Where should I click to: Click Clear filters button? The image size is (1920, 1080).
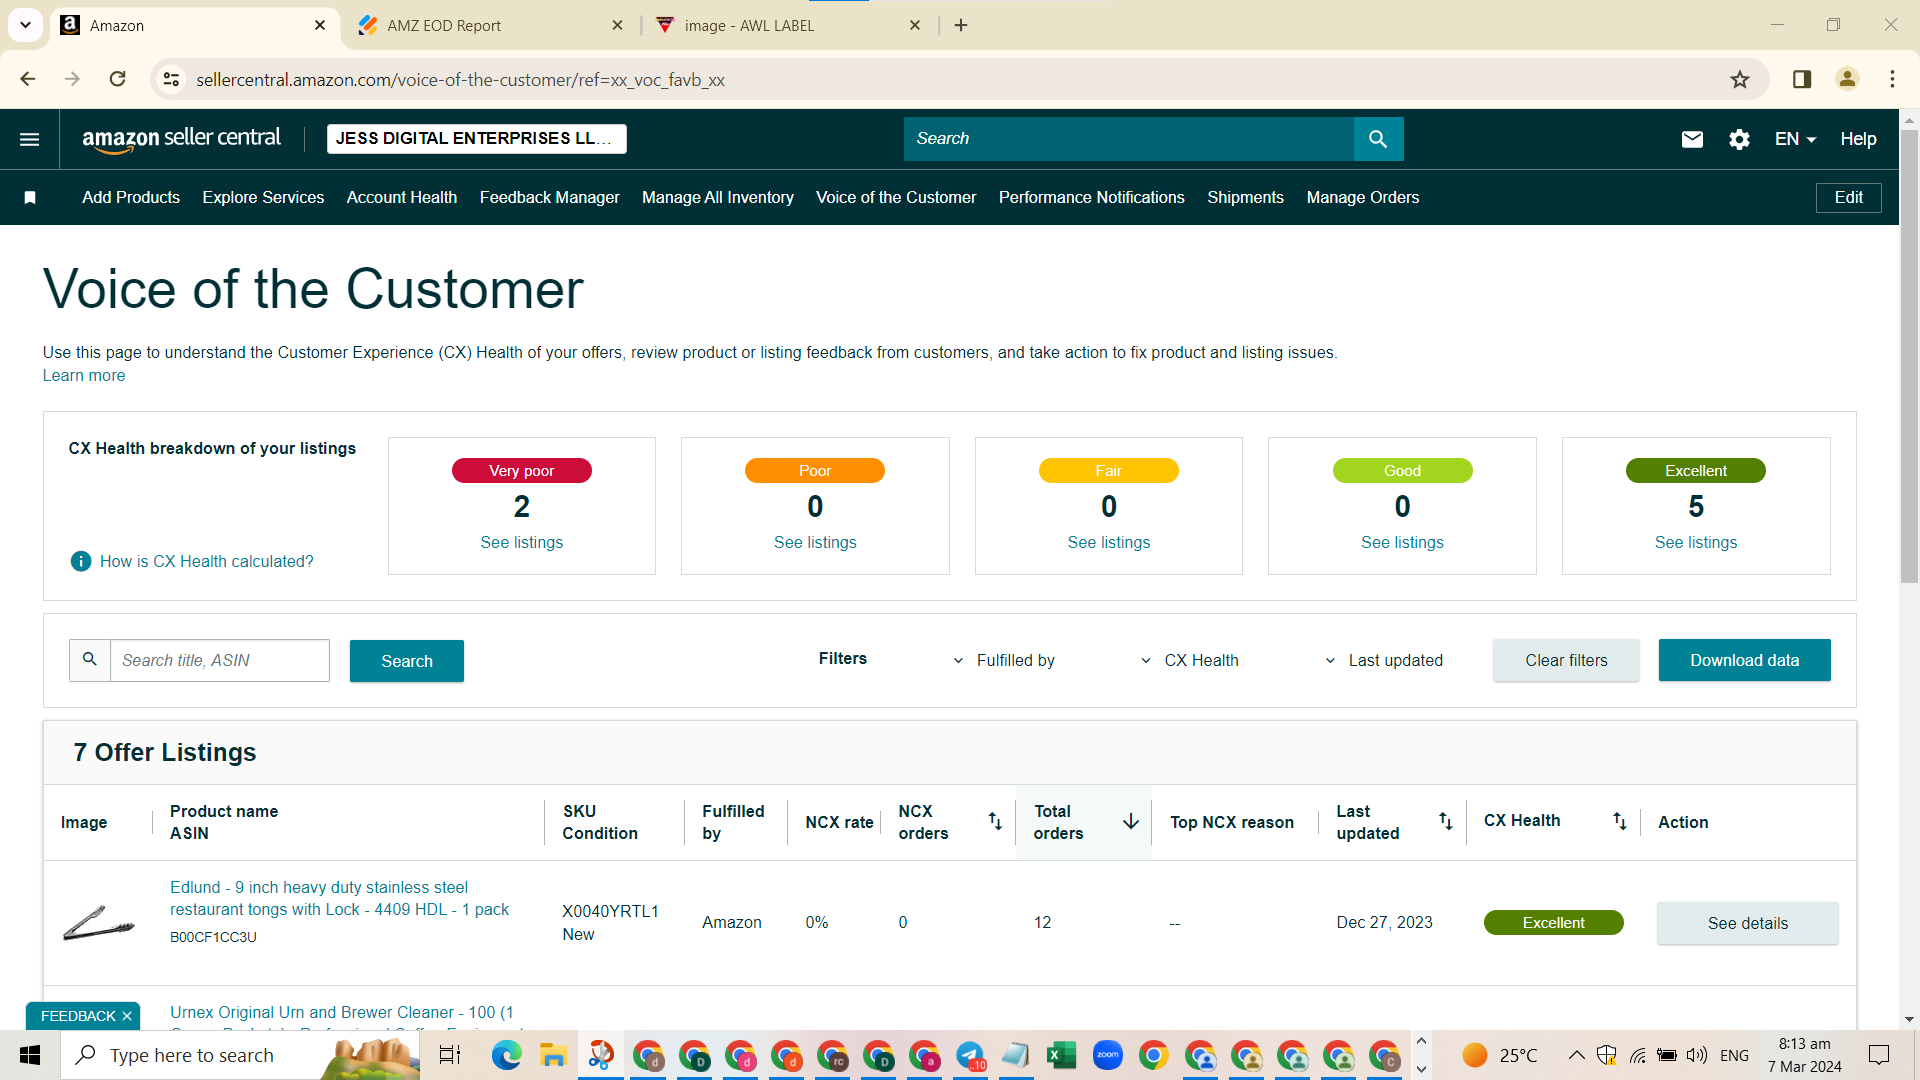pyautogui.click(x=1566, y=660)
